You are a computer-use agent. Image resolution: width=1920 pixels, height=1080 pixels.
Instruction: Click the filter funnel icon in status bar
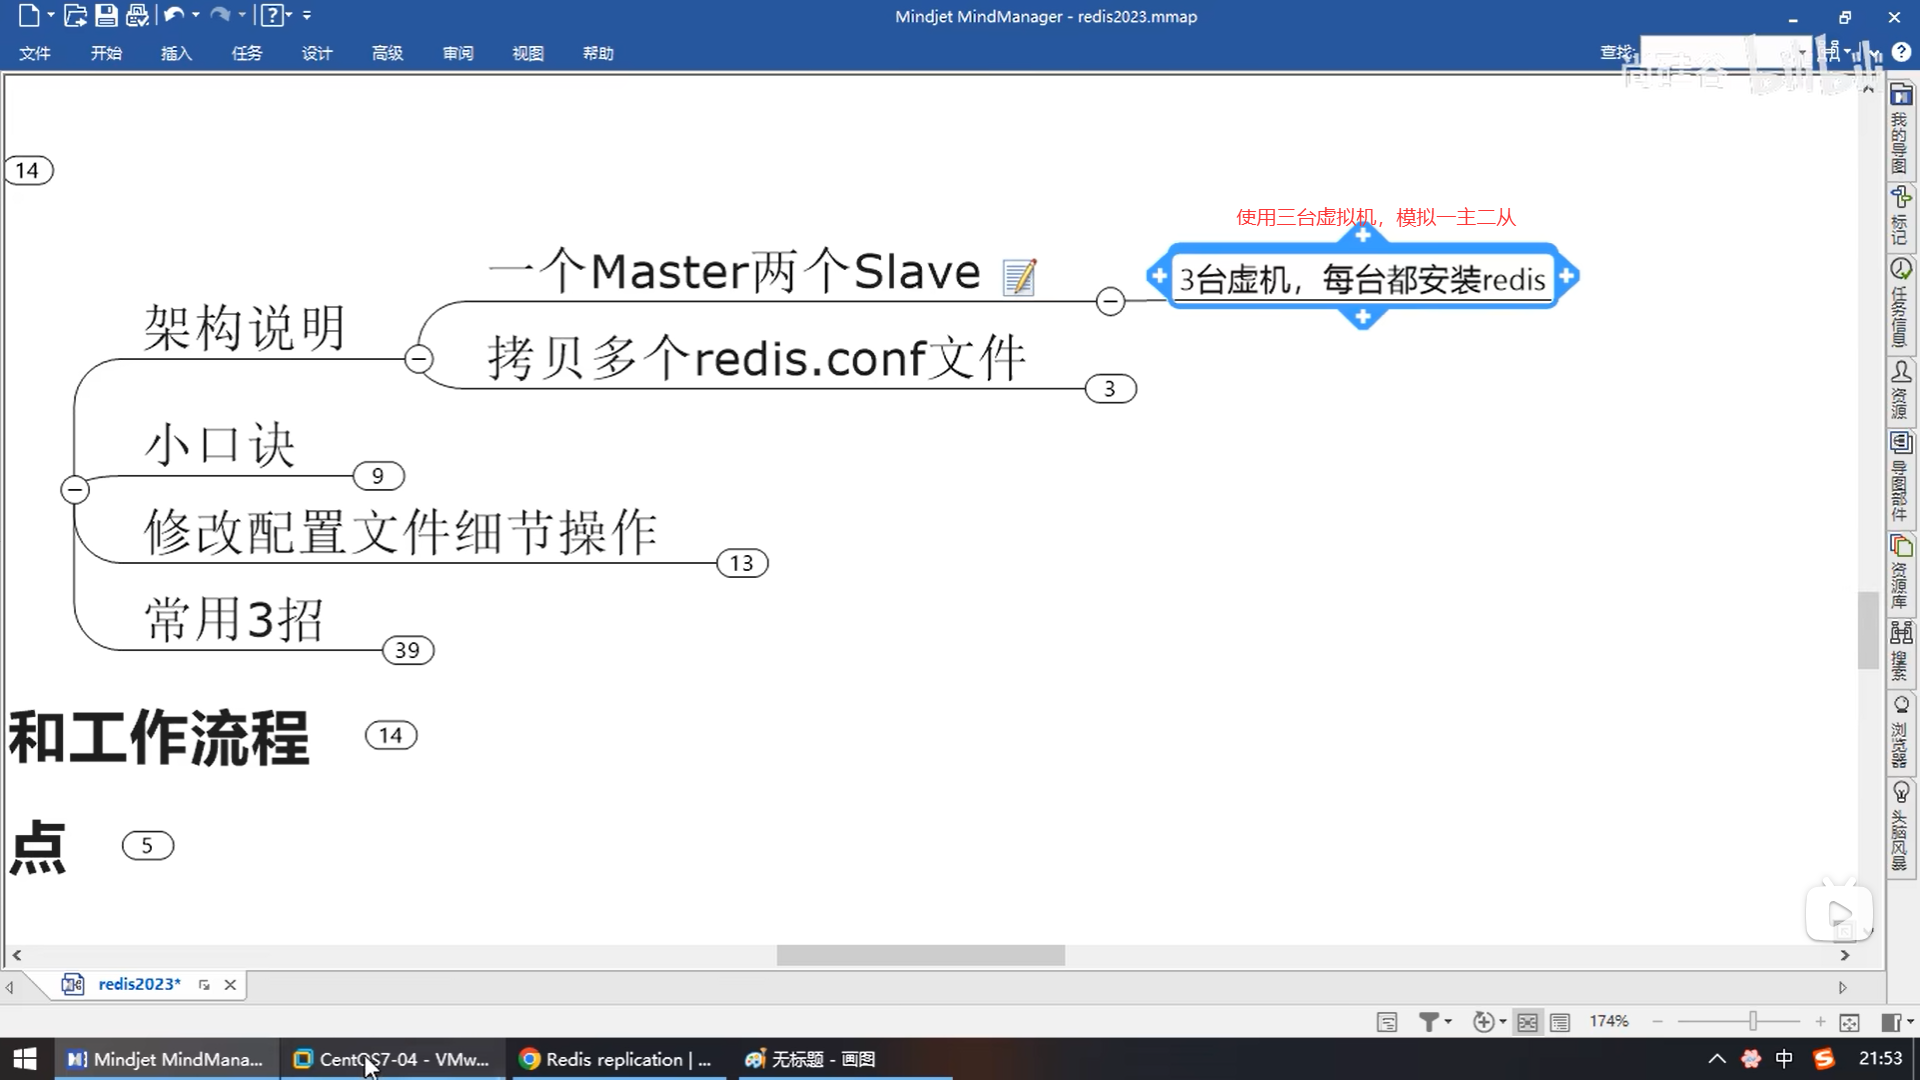[1429, 1021]
